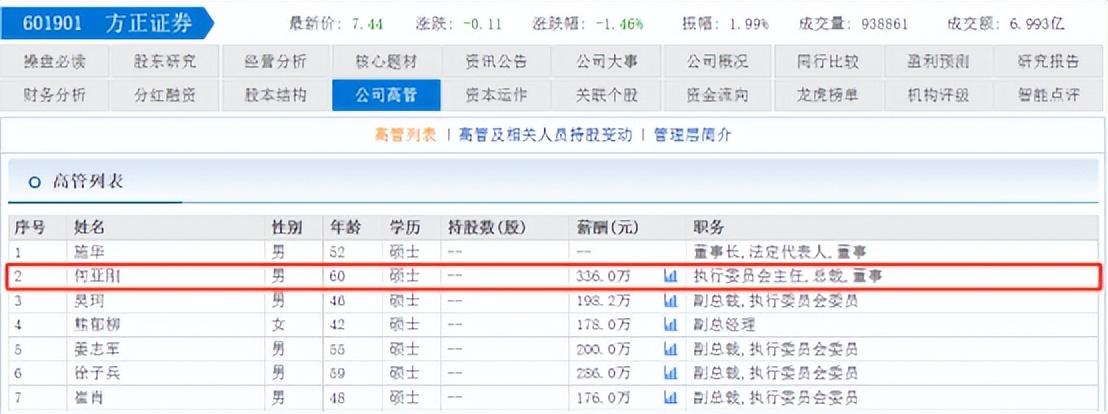View the 盈利预测 tab
This screenshot has width=1108, height=414.
[938, 61]
